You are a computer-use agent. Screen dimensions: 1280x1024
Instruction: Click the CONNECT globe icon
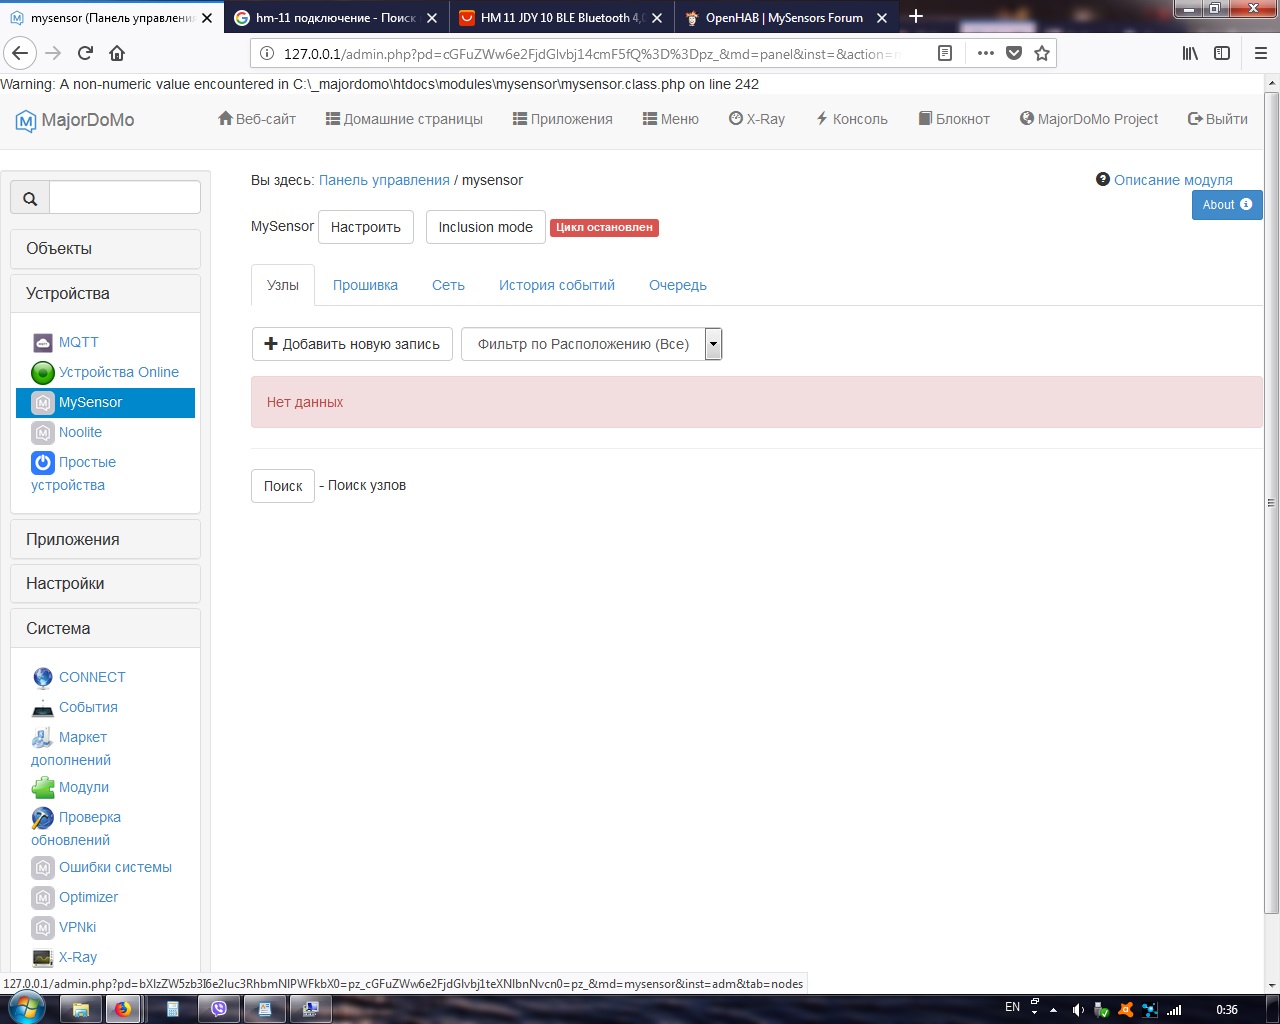[42, 677]
